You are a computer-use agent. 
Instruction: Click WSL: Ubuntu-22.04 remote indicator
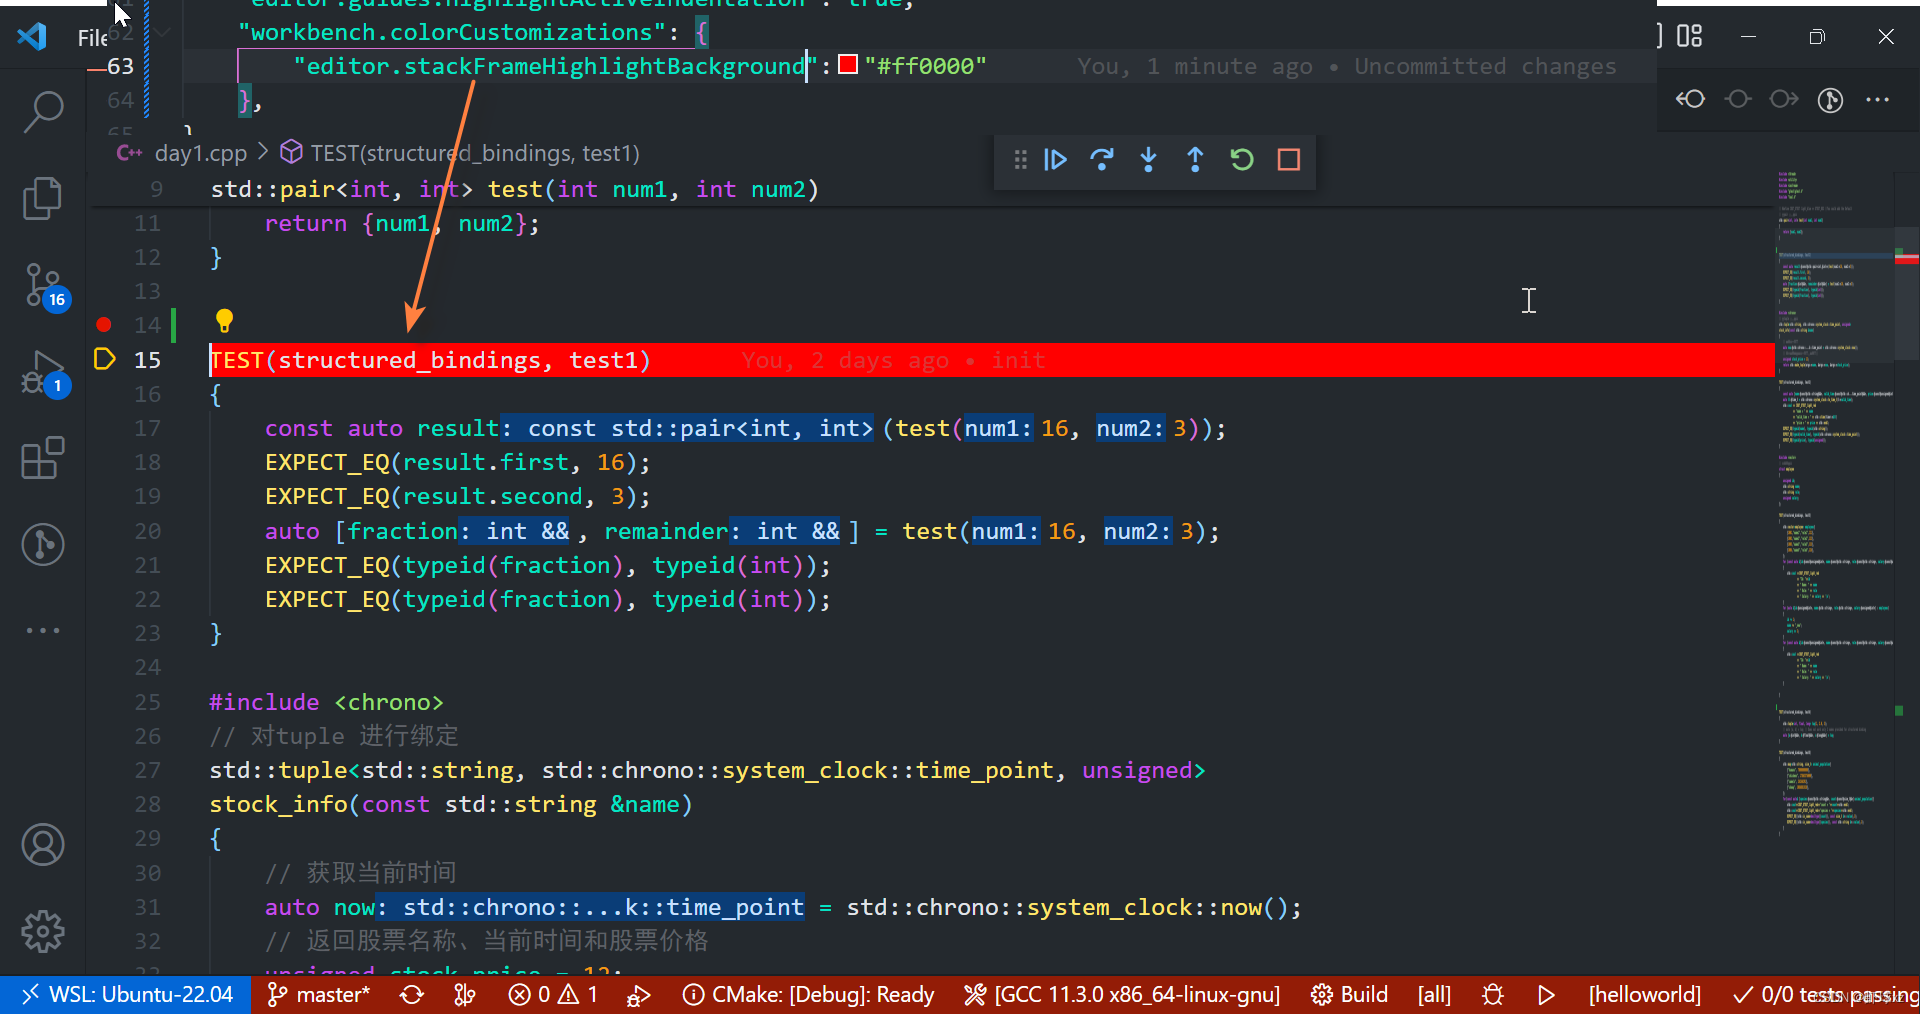click(x=126, y=995)
